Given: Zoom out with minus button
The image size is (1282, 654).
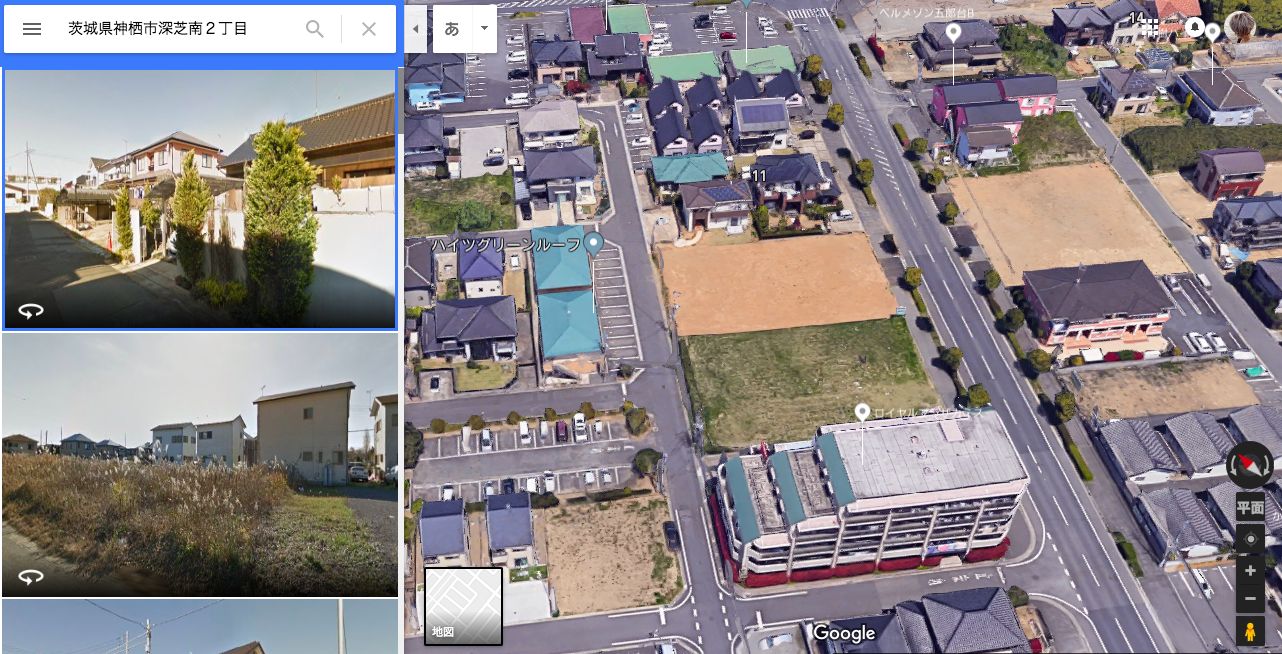Looking at the screenshot, I should click(x=1250, y=599).
